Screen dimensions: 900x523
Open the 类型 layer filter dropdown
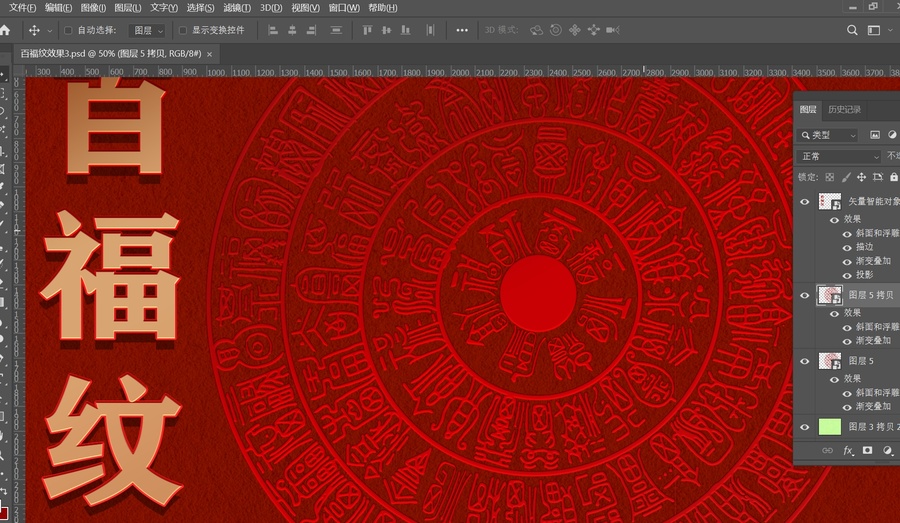(827, 135)
